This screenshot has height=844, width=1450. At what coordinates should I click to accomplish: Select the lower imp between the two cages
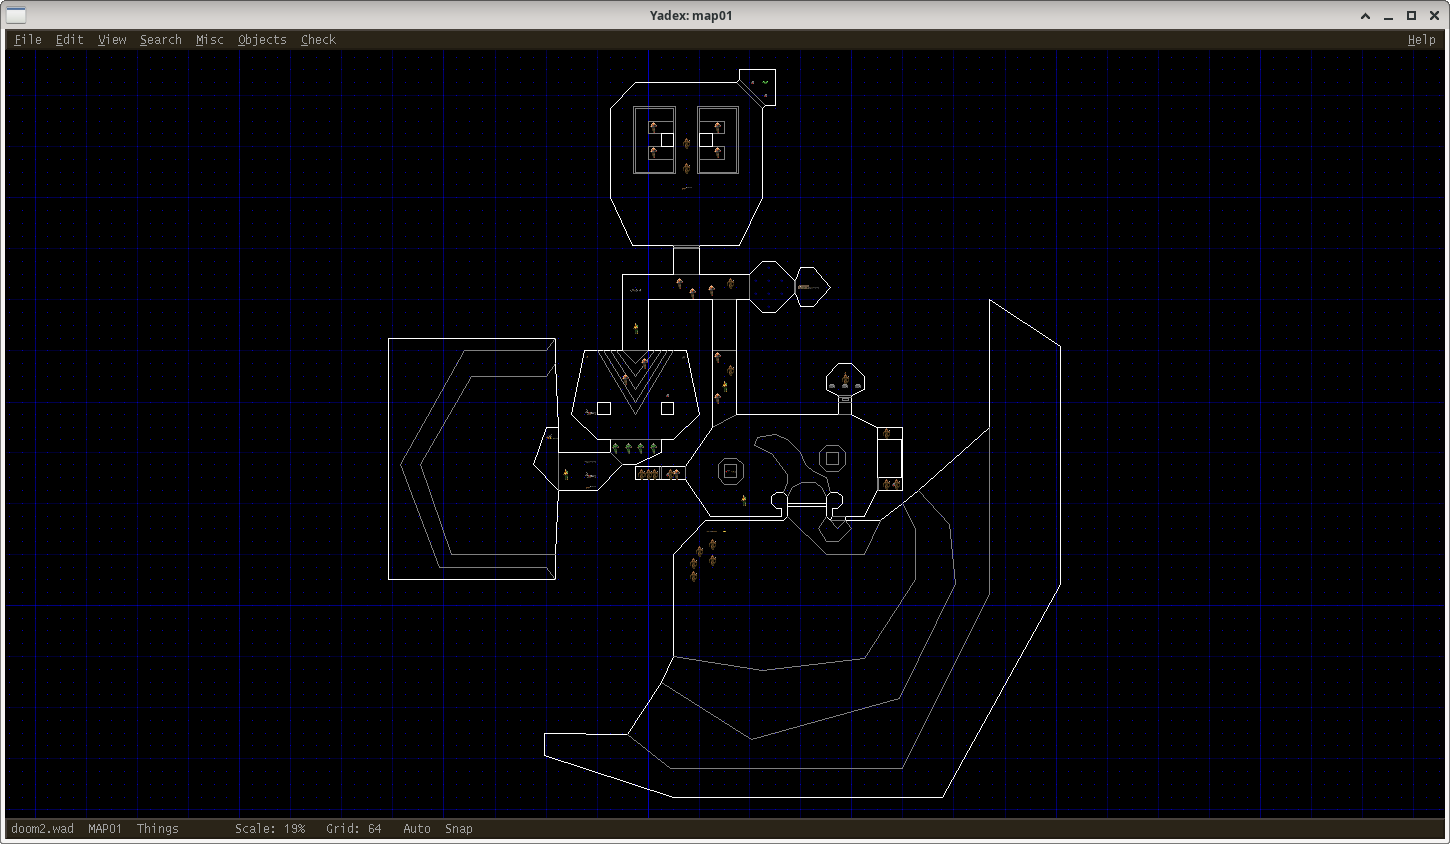(x=686, y=168)
